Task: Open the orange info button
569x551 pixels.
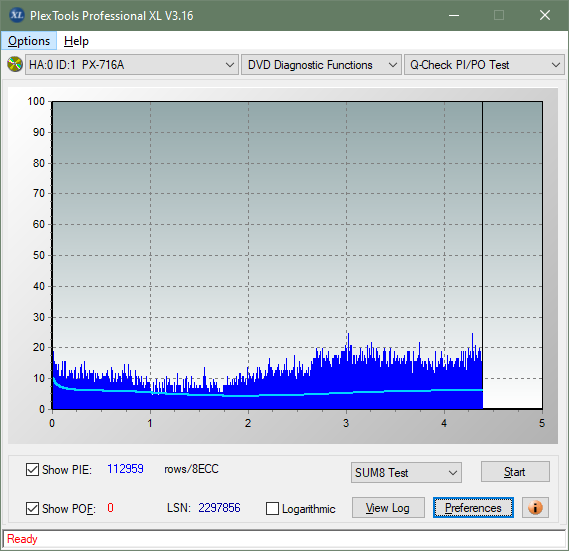Action: [535, 507]
